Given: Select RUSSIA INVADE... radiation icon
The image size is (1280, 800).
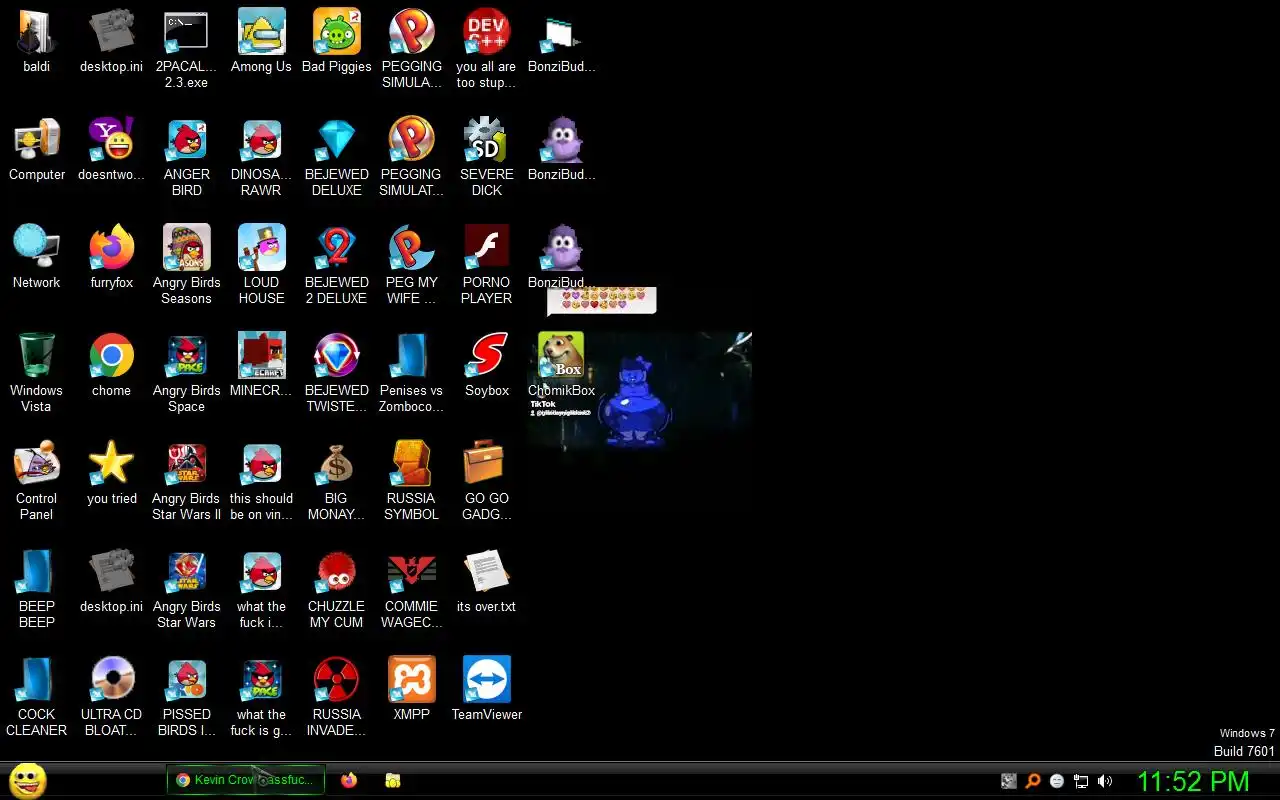Looking at the screenshot, I should [336, 680].
